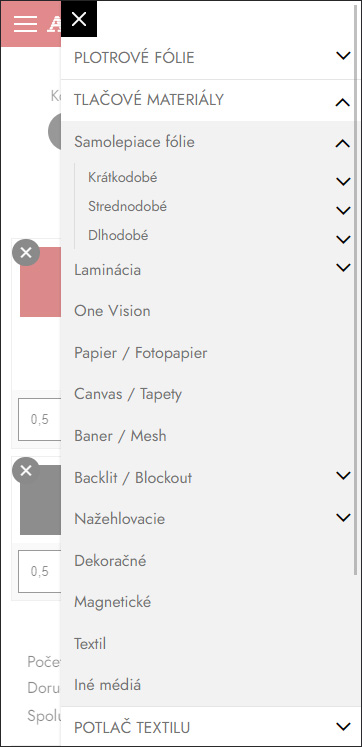Expand the Potlač textilu section chevron
The width and height of the screenshot is (362, 747).
click(x=343, y=727)
